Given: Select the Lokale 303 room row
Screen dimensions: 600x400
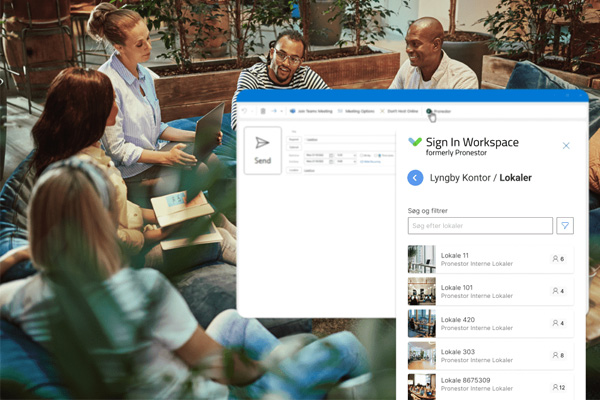Looking at the screenshot, I should (x=491, y=356).
